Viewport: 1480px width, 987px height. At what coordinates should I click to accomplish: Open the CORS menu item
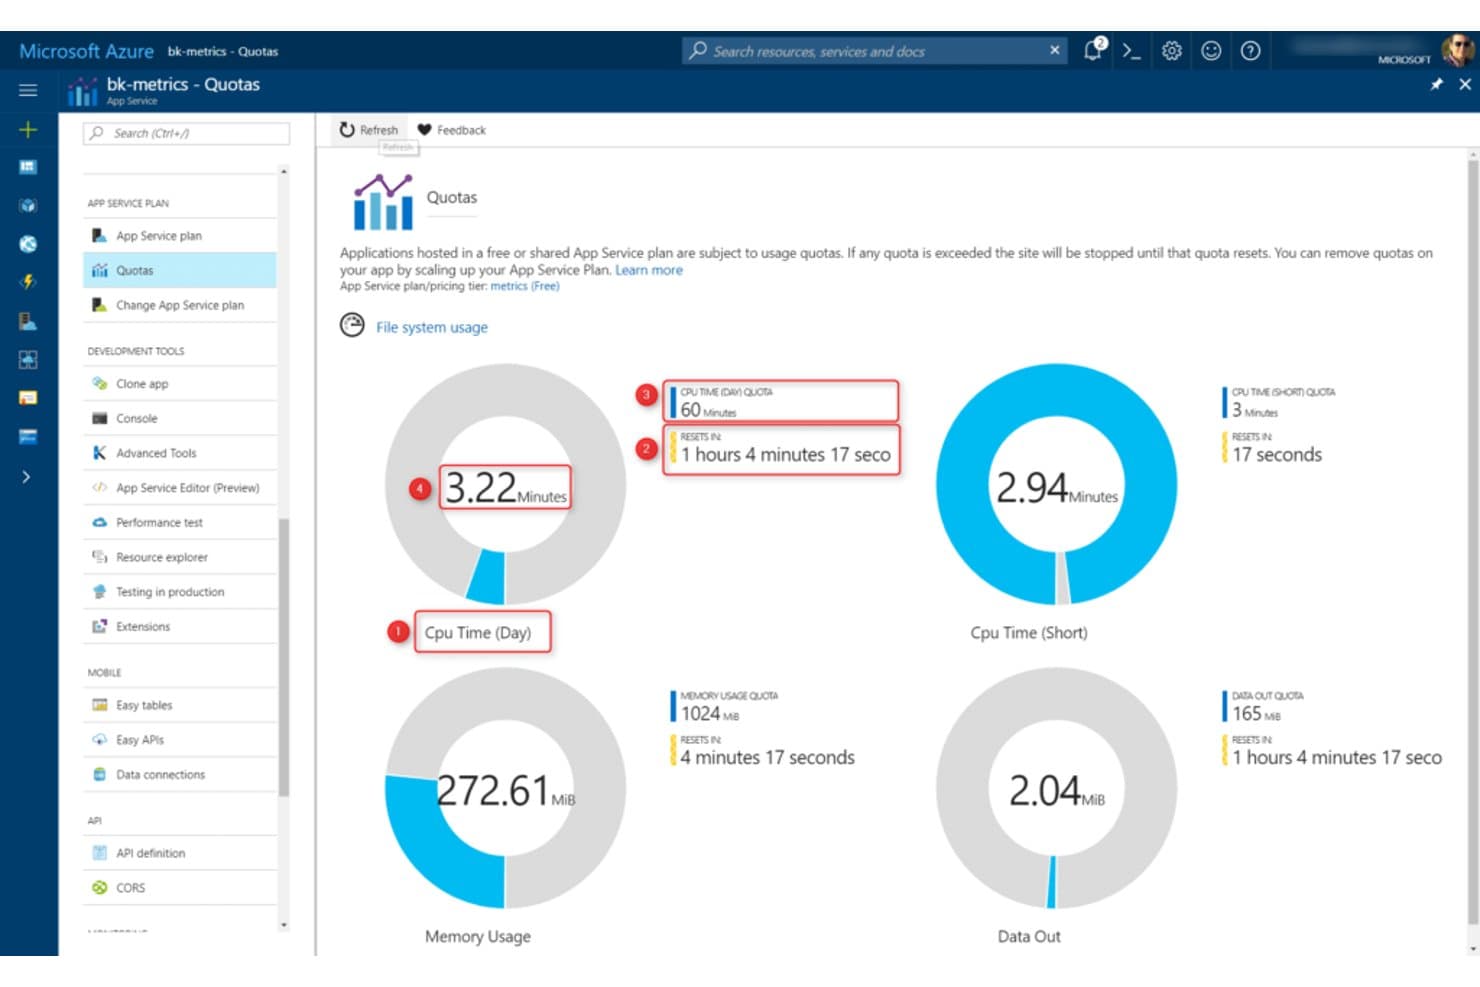(x=180, y=888)
